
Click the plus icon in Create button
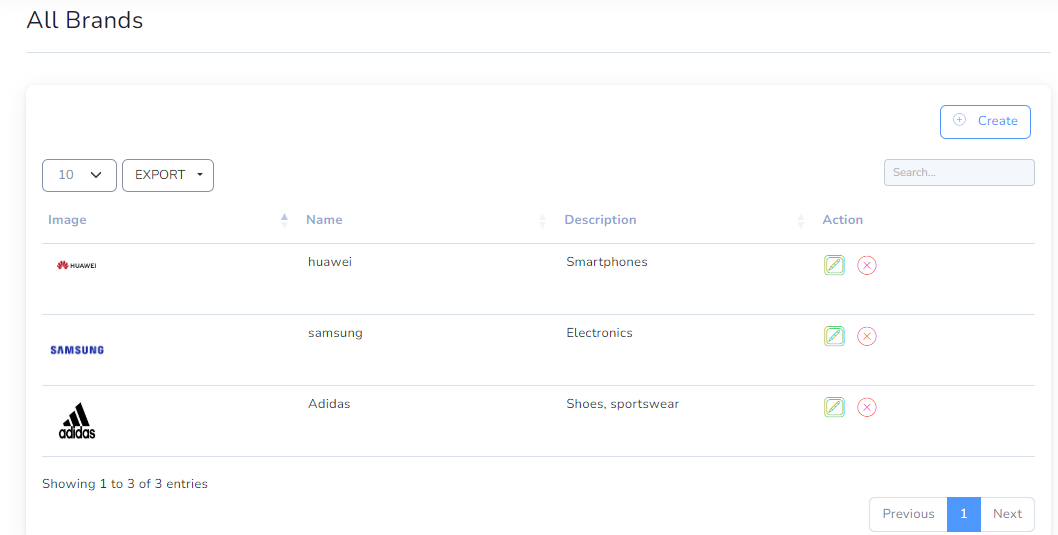959,120
